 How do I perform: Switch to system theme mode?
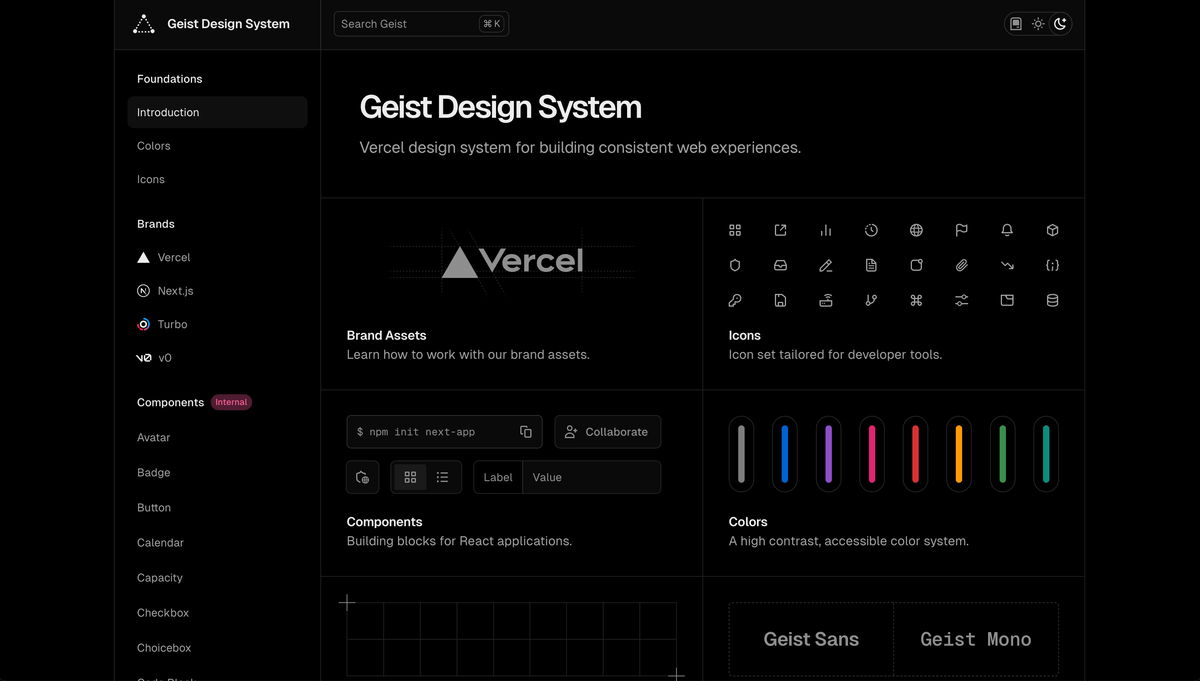tap(1016, 24)
